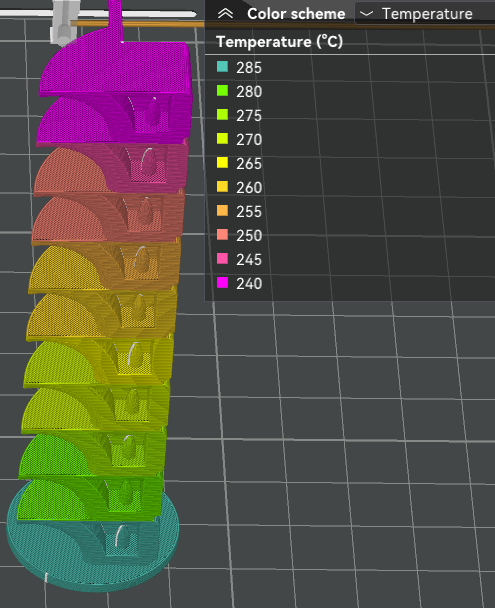Select the 270 legend value text
This screenshot has height=608, width=495.
point(249,140)
